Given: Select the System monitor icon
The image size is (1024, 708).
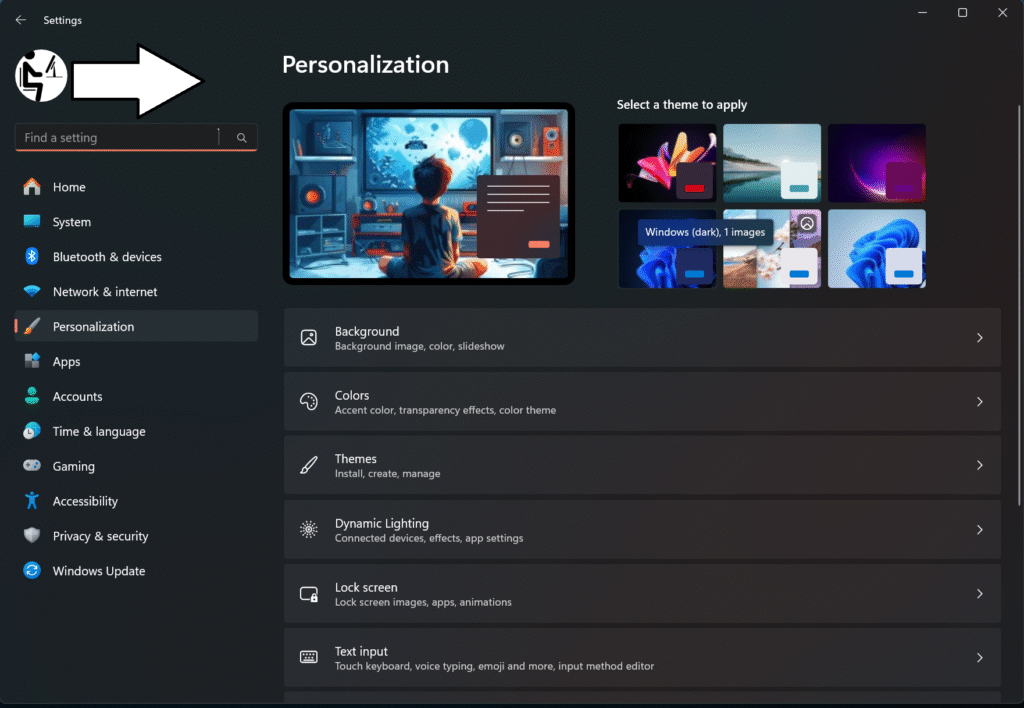Looking at the screenshot, I should coord(31,221).
